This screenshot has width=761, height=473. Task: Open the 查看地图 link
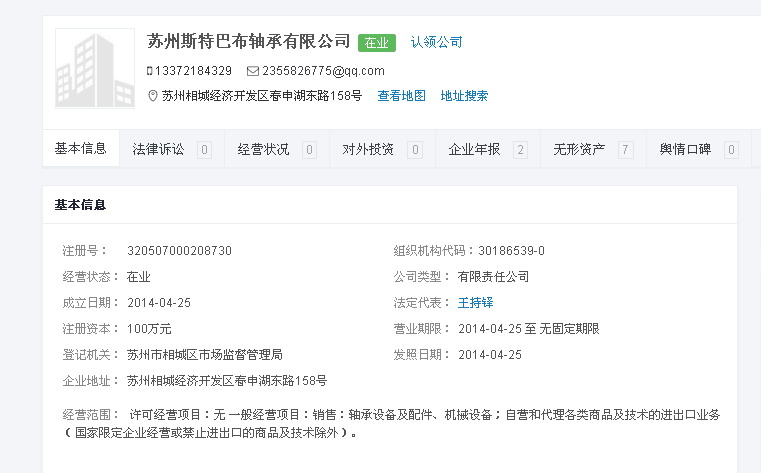click(401, 96)
